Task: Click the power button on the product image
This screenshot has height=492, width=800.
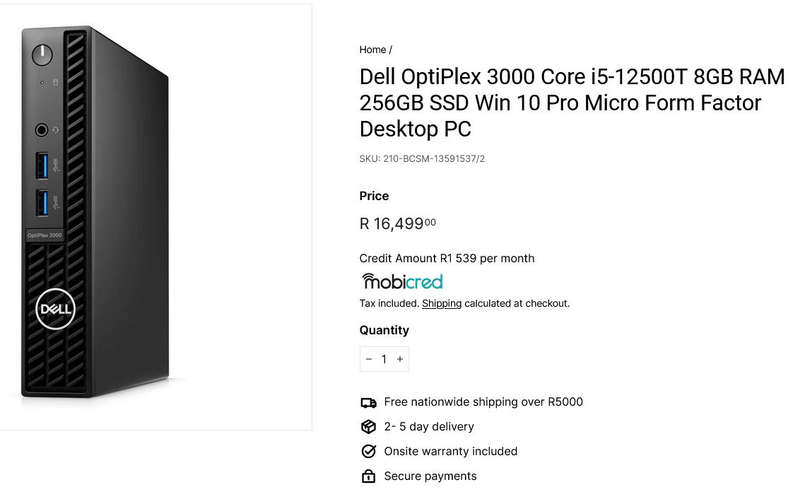Action: point(42,55)
